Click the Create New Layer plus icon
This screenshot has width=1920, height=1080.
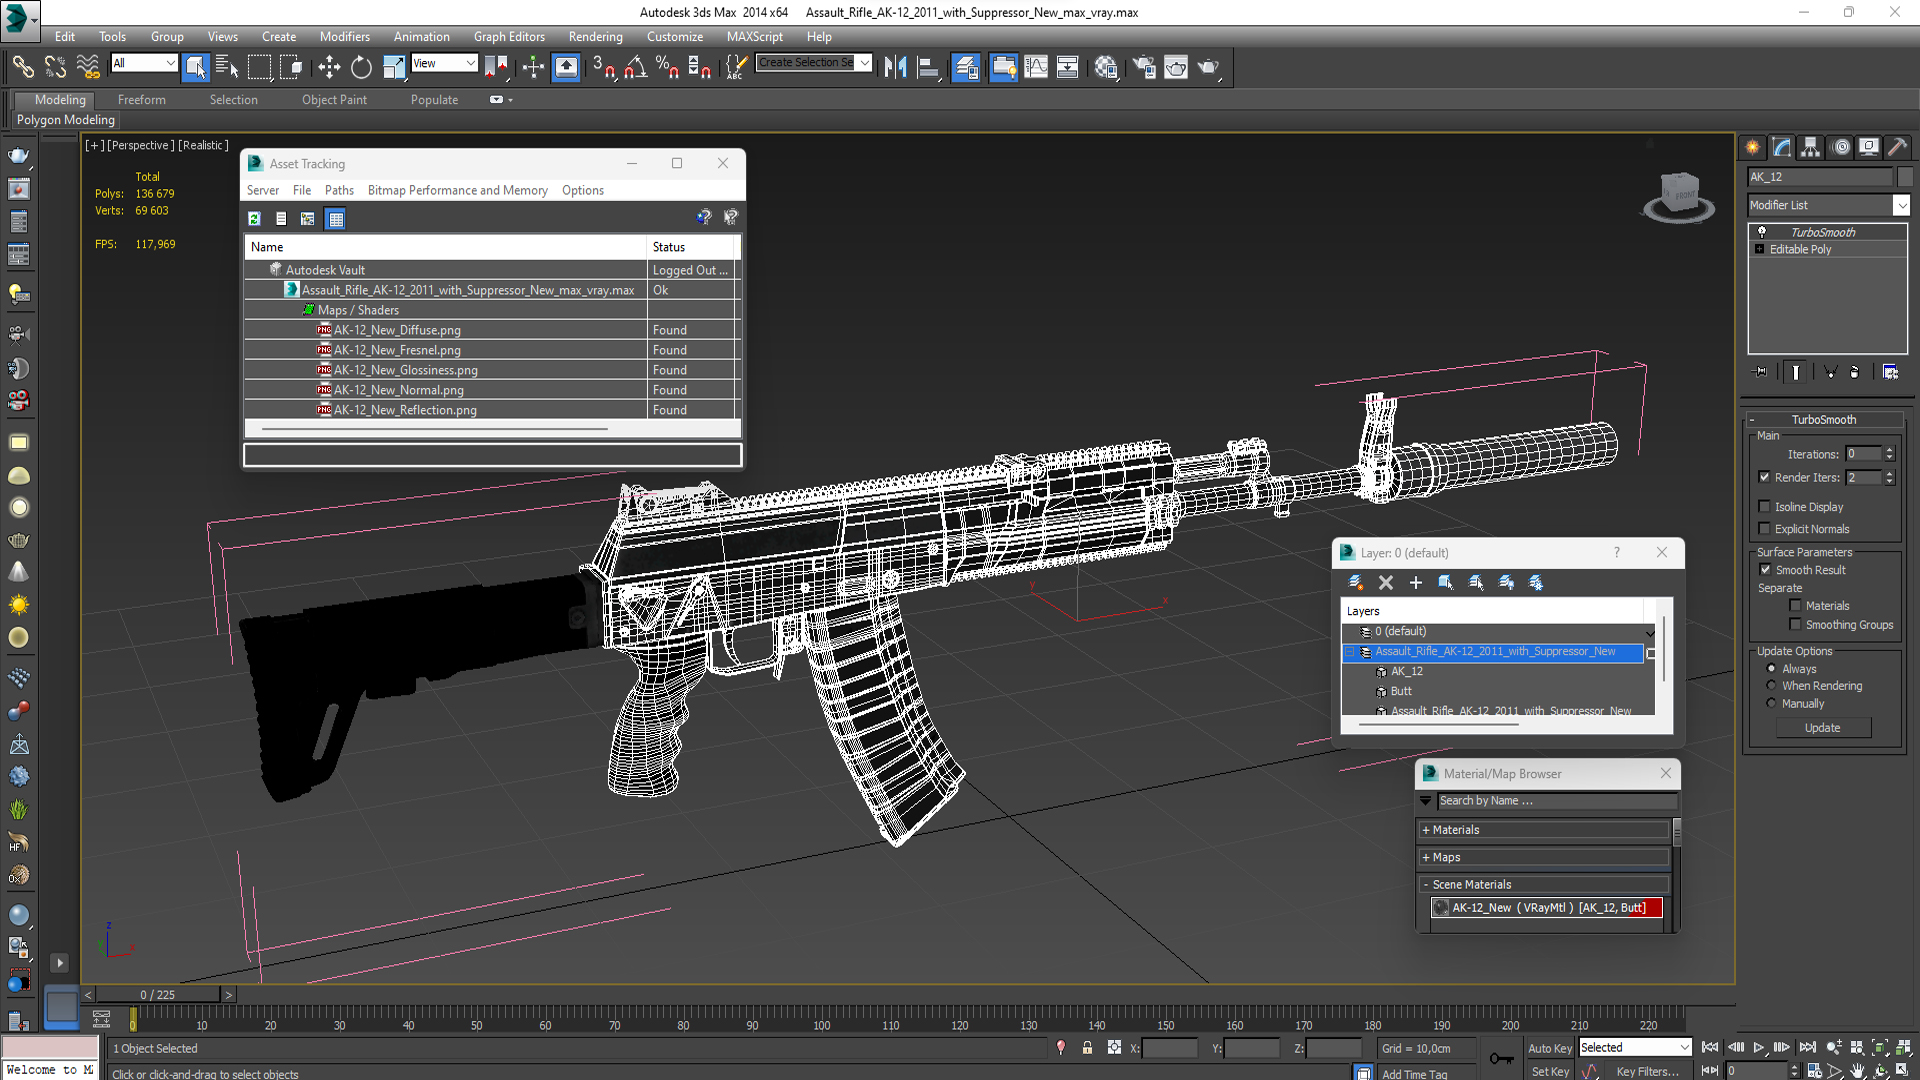[1415, 582]
